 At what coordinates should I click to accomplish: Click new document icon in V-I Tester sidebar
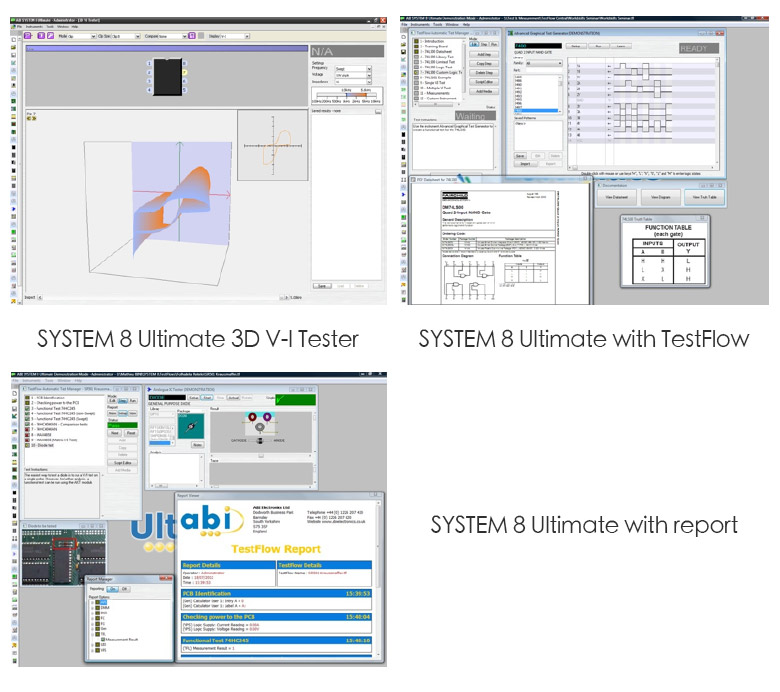pos(13,40)
